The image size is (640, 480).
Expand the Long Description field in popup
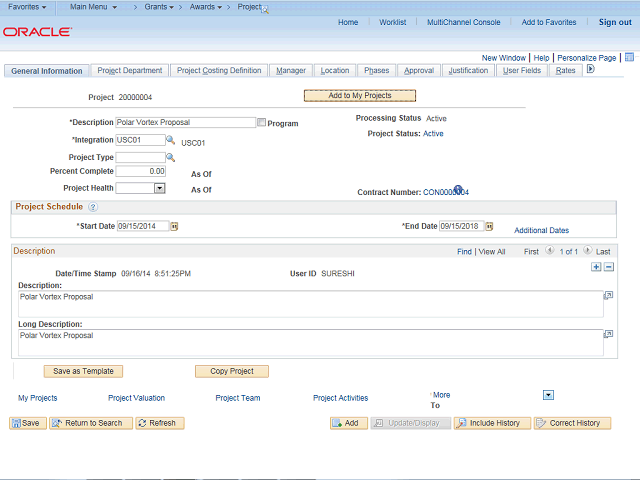608,335
